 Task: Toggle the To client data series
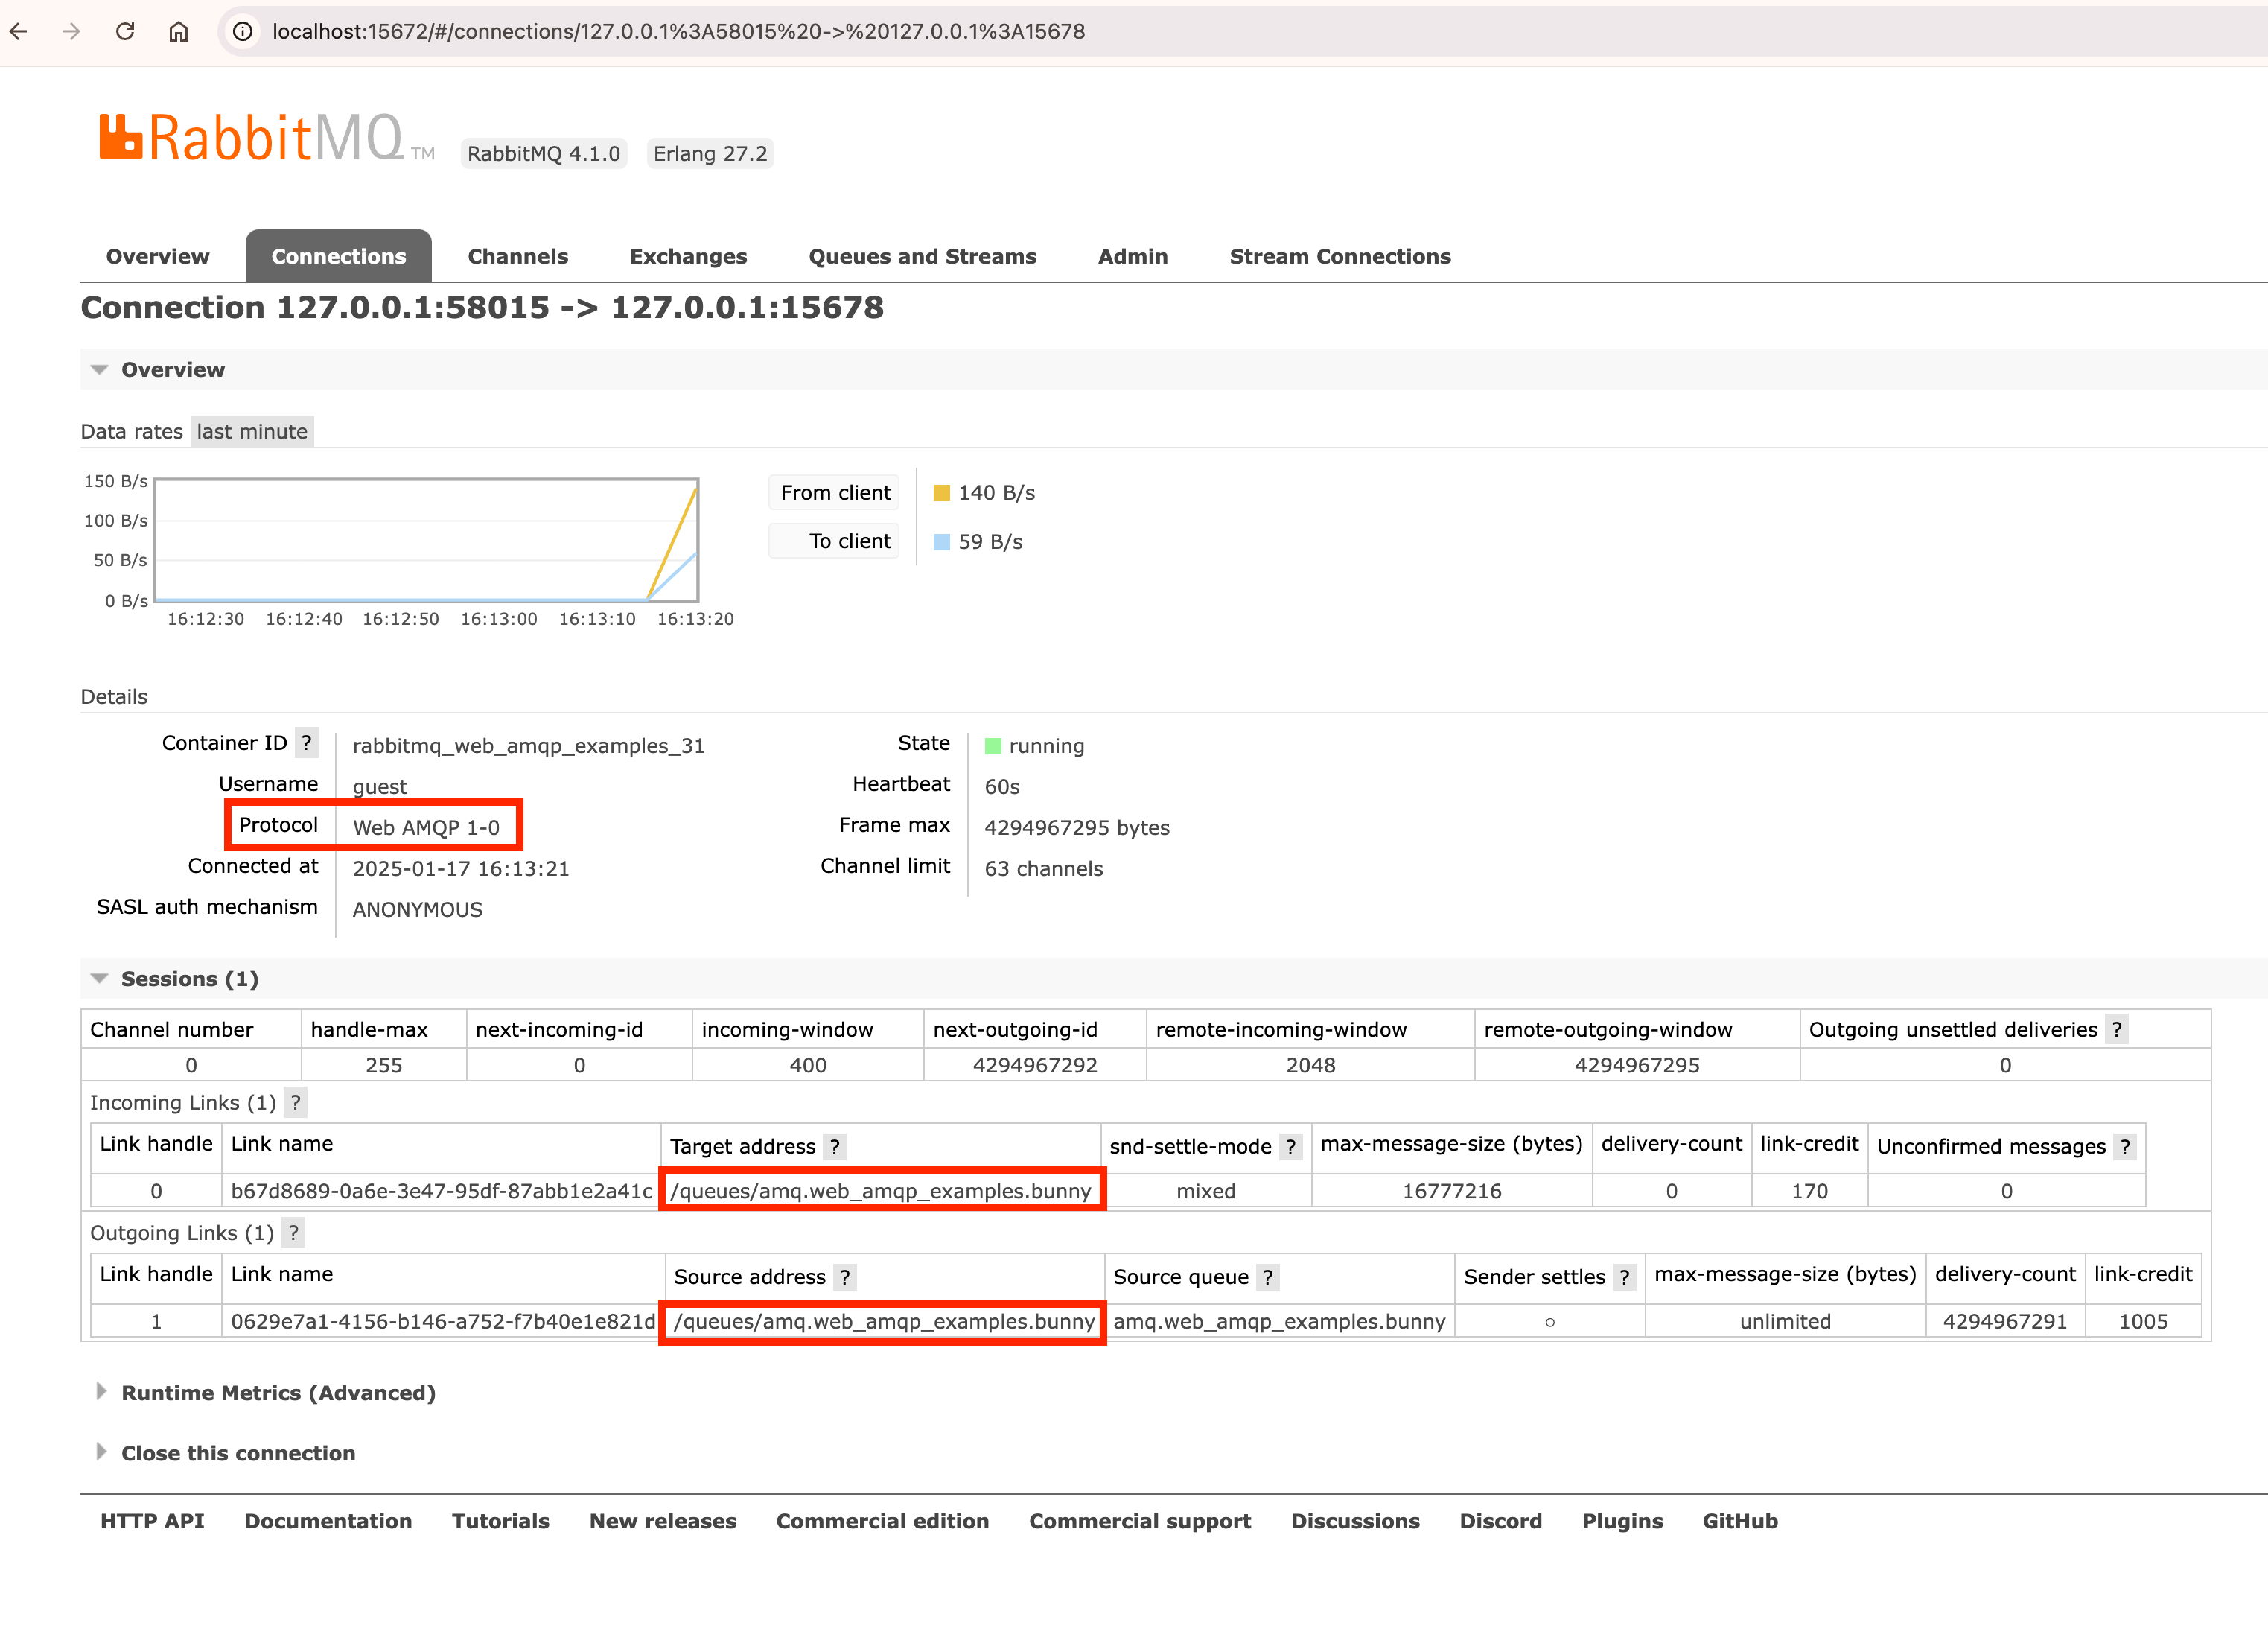(833, 540)
